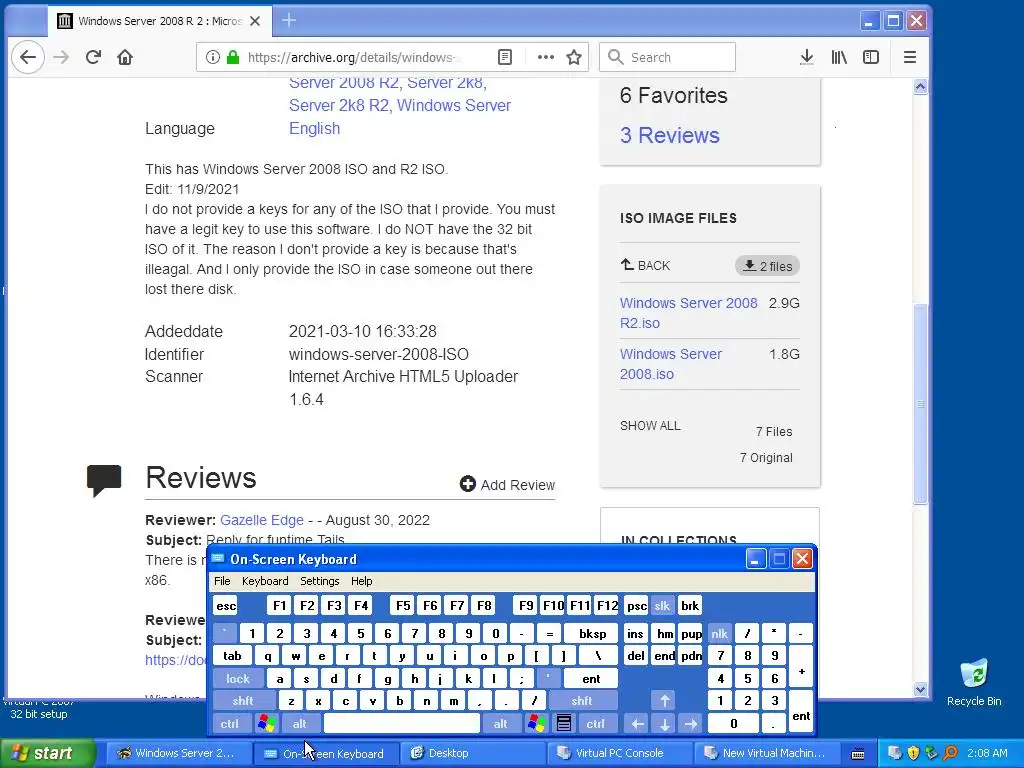
Task: Click the bksp key on keyboard
Action: pos(592,633)
